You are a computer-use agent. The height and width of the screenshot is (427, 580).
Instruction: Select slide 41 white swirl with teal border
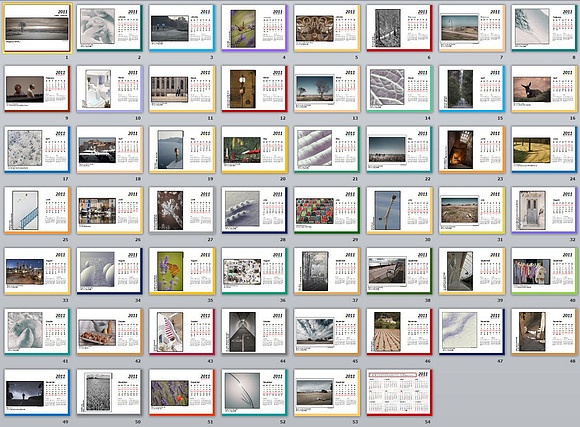pos(37,332)
